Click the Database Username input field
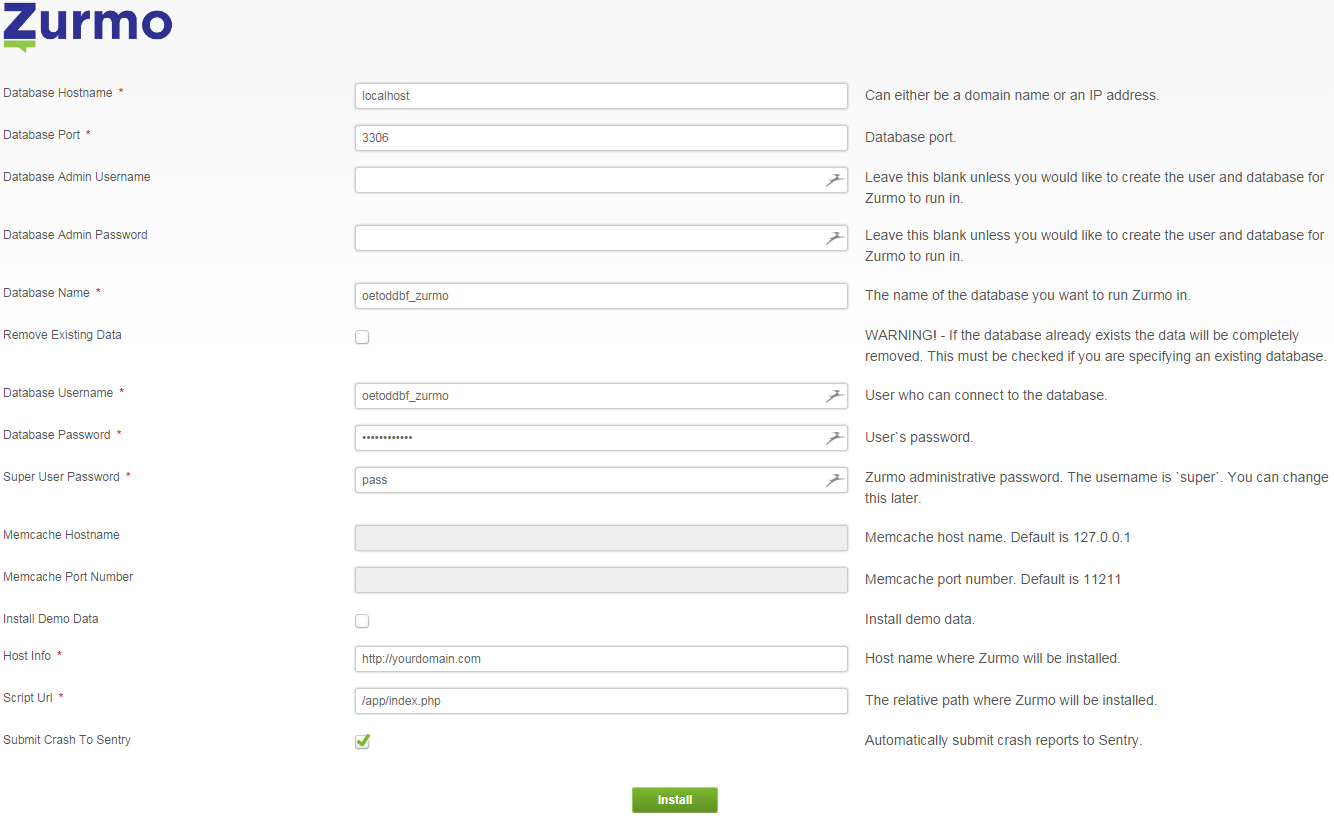This screenshot has height=820, width=1334. pos(601,396)
